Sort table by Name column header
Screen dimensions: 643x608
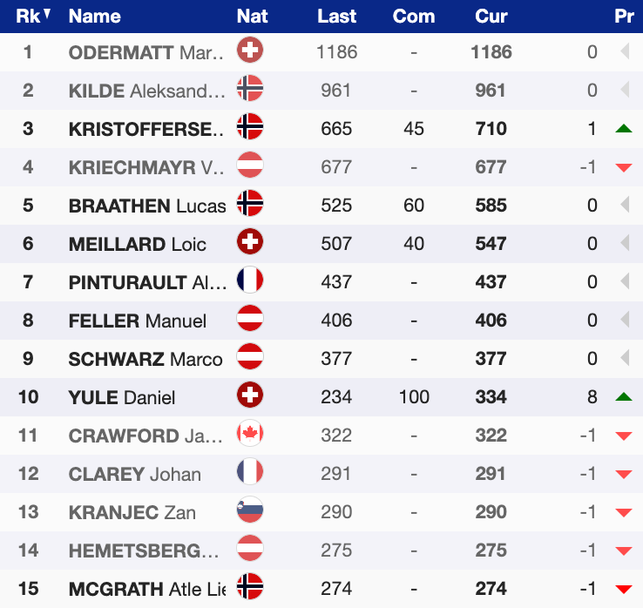click(x=95, y=16)
